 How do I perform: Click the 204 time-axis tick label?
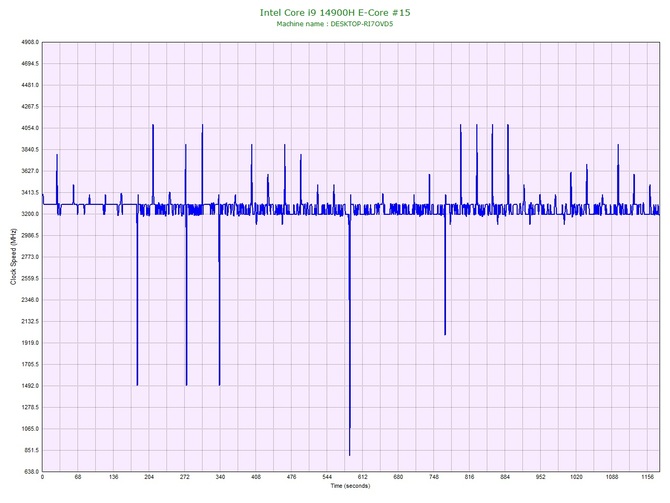coord(149,477)
